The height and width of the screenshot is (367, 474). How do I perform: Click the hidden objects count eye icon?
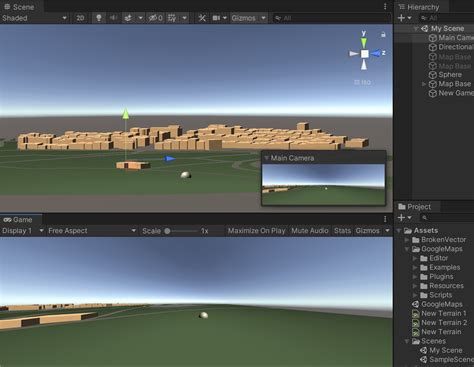pos(155,18)
